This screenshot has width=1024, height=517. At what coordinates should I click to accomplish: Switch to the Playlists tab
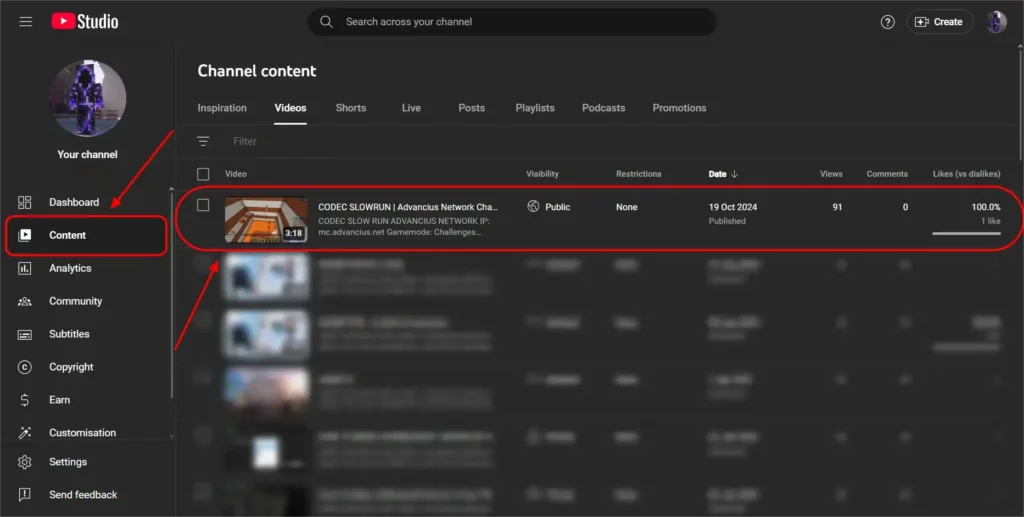pos(535,108)
